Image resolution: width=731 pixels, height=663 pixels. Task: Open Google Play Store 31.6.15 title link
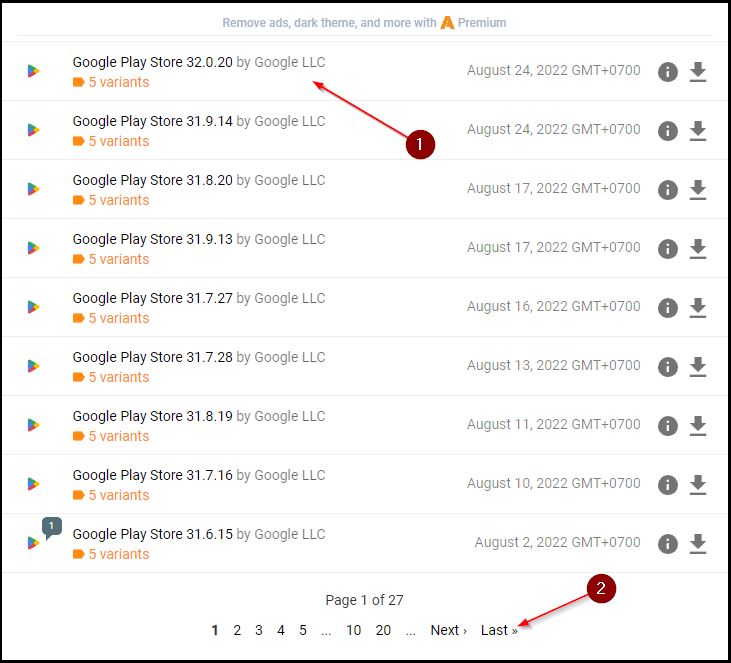click(x=152, y=534)
